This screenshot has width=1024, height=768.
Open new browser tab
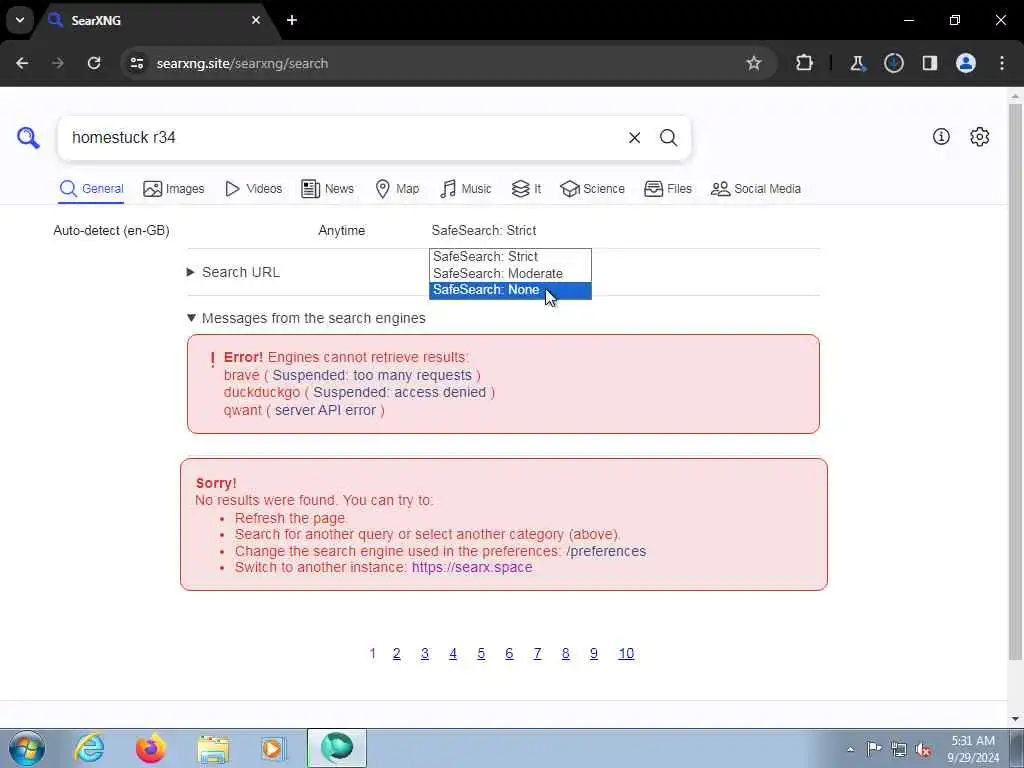(x=292, y=20)
